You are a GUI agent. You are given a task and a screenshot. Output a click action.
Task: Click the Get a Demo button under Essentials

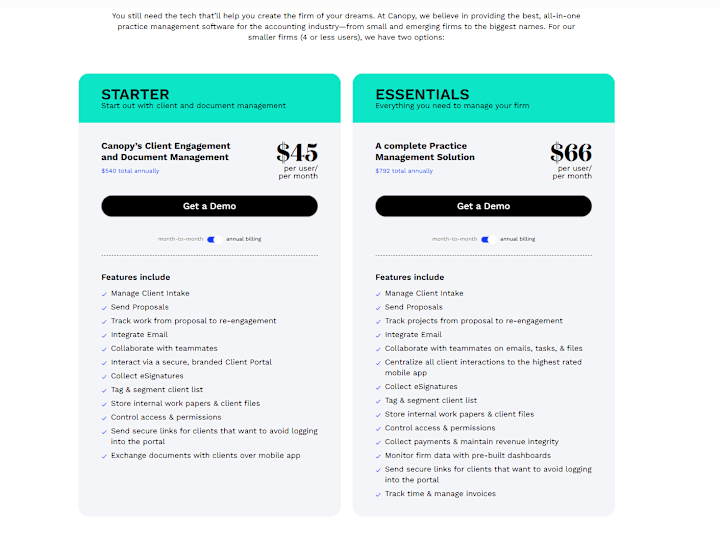pyautogui.click(x=483, y=206)
